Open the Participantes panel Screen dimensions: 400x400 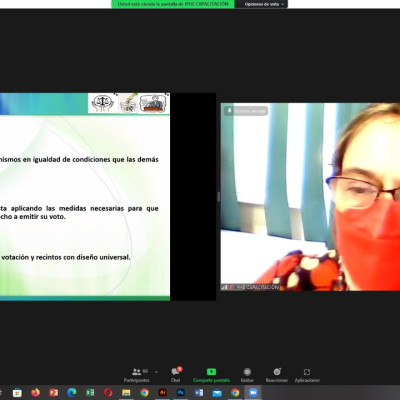137,375
